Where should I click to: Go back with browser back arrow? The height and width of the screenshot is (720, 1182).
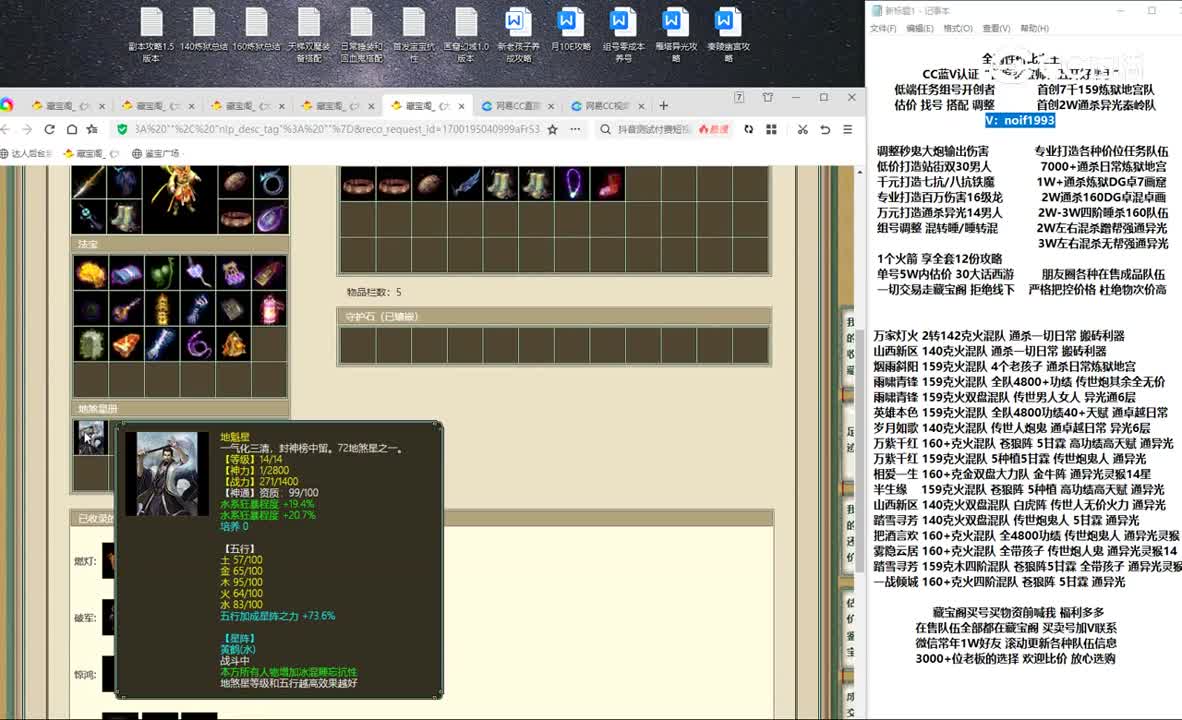pos(5,130)
